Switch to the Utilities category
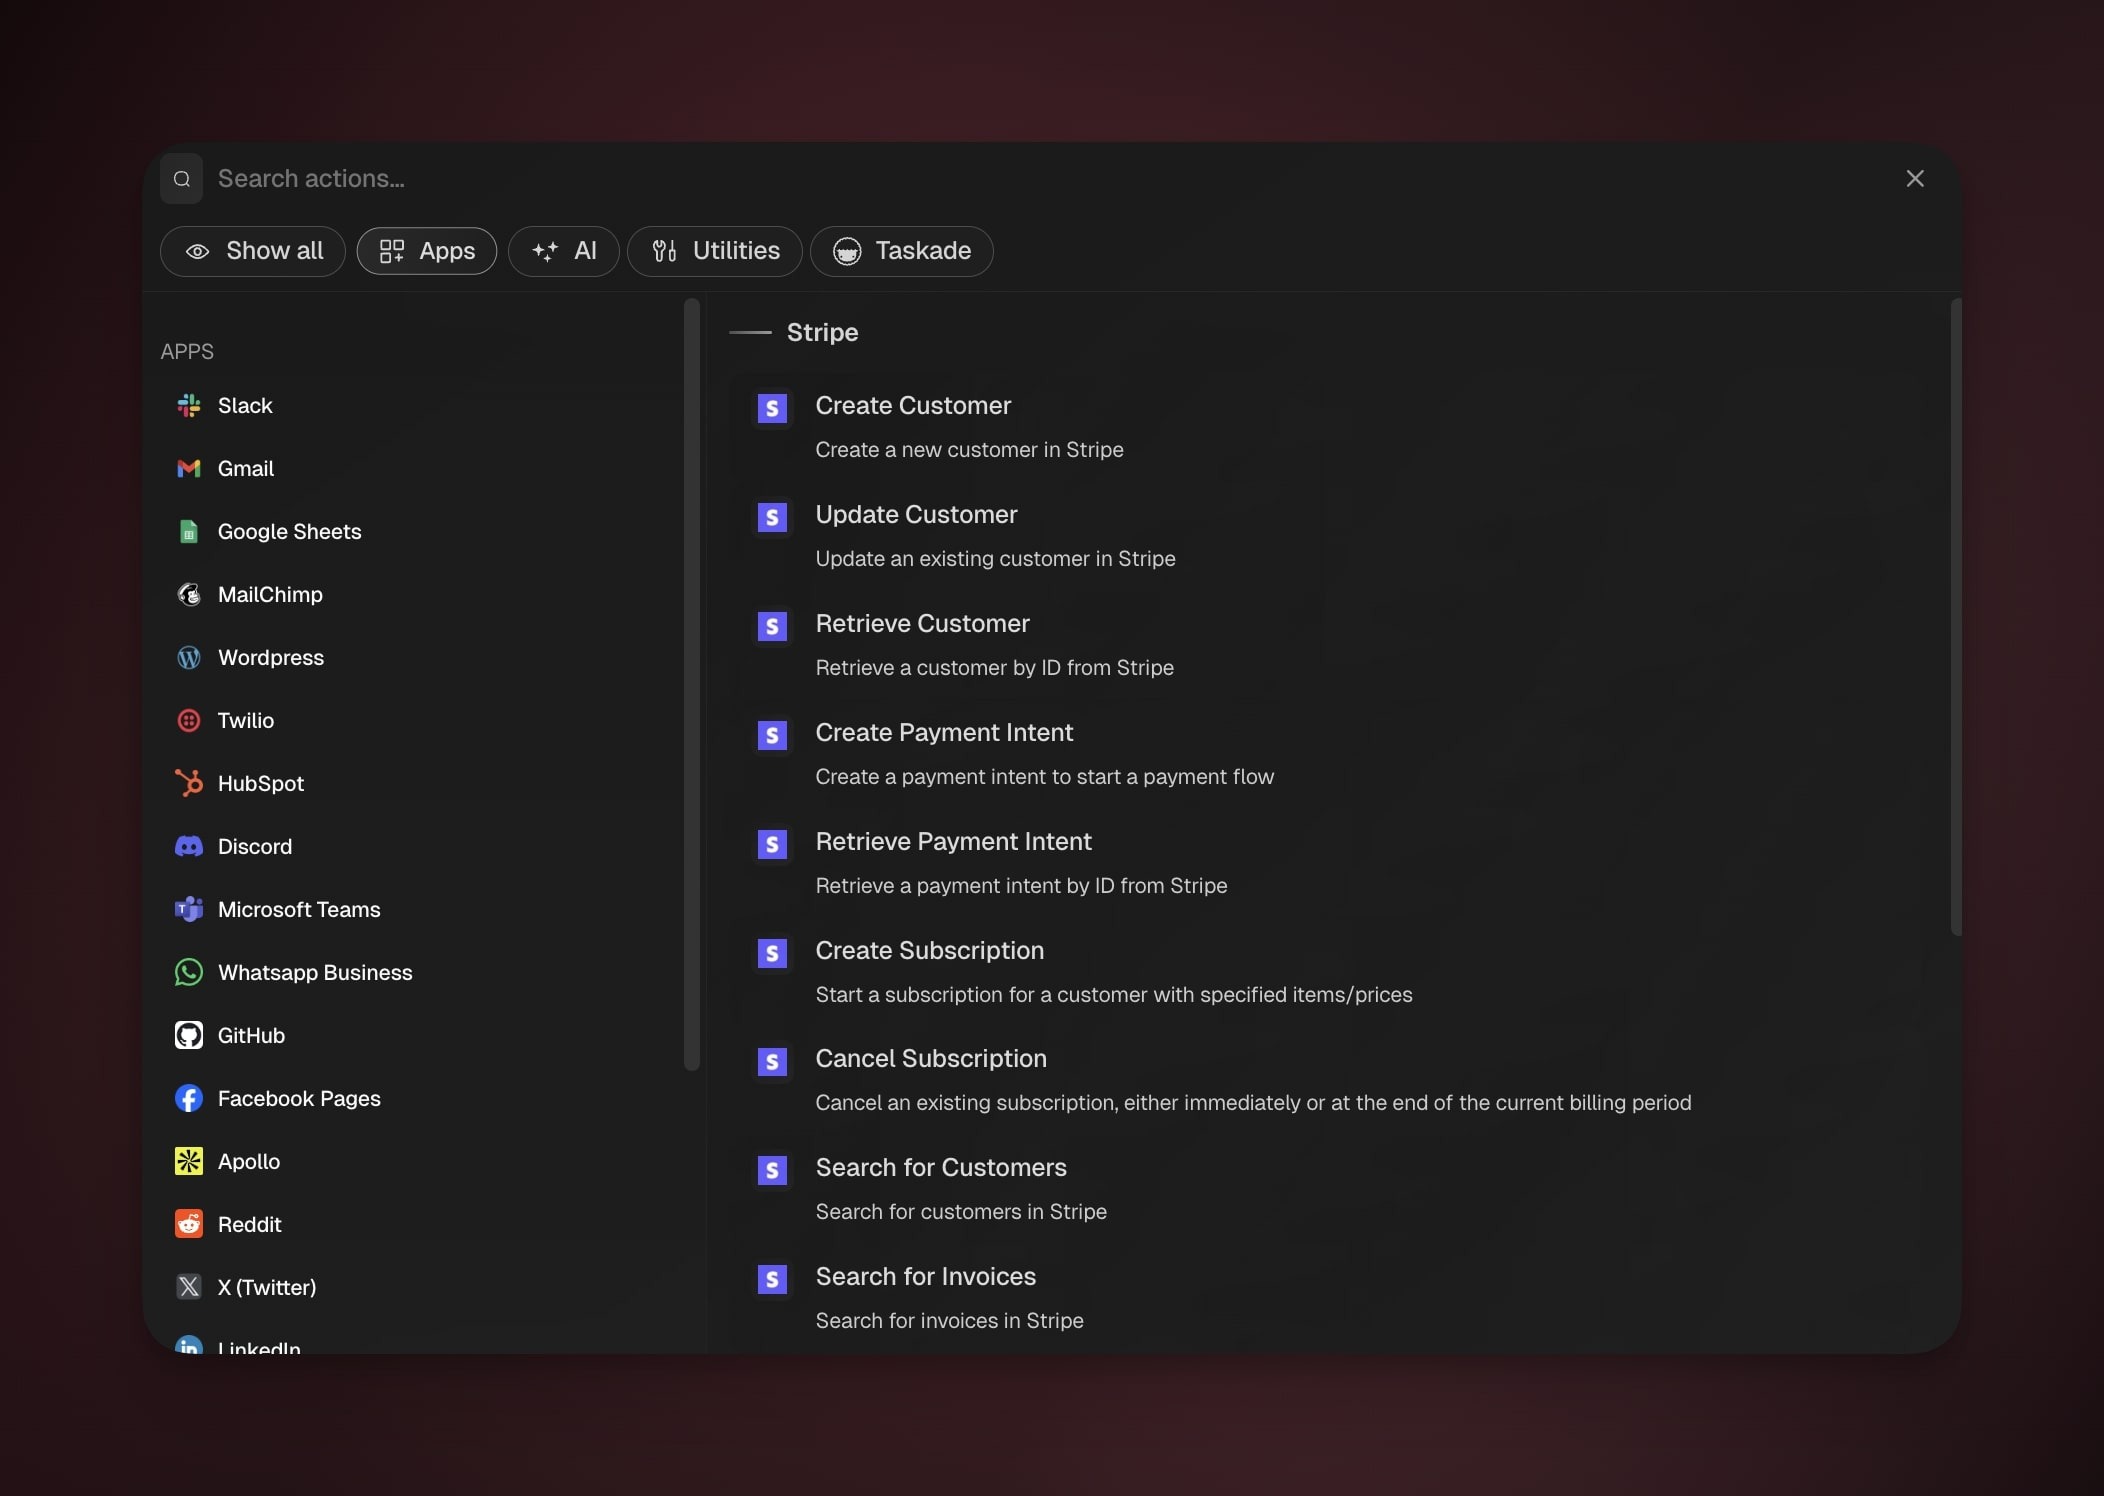The height and width of the screenshot is (1496, 2104). point(715,251)
